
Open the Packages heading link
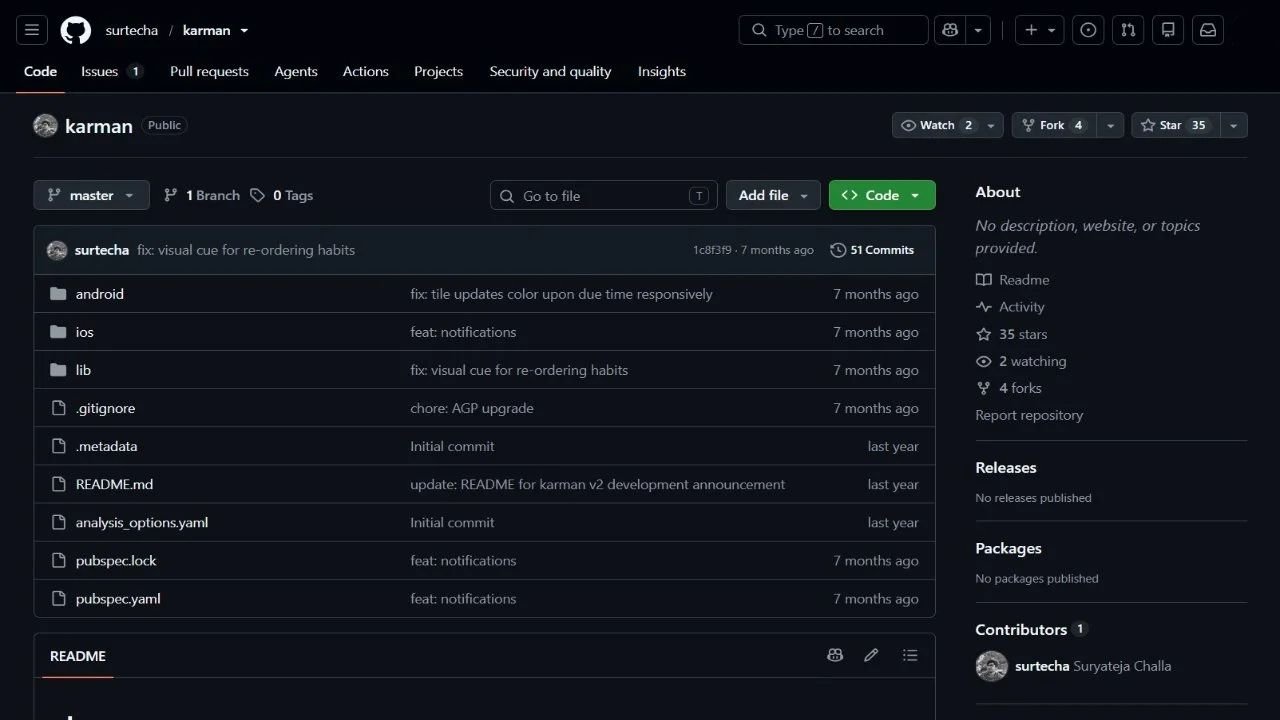point(1008,549)
